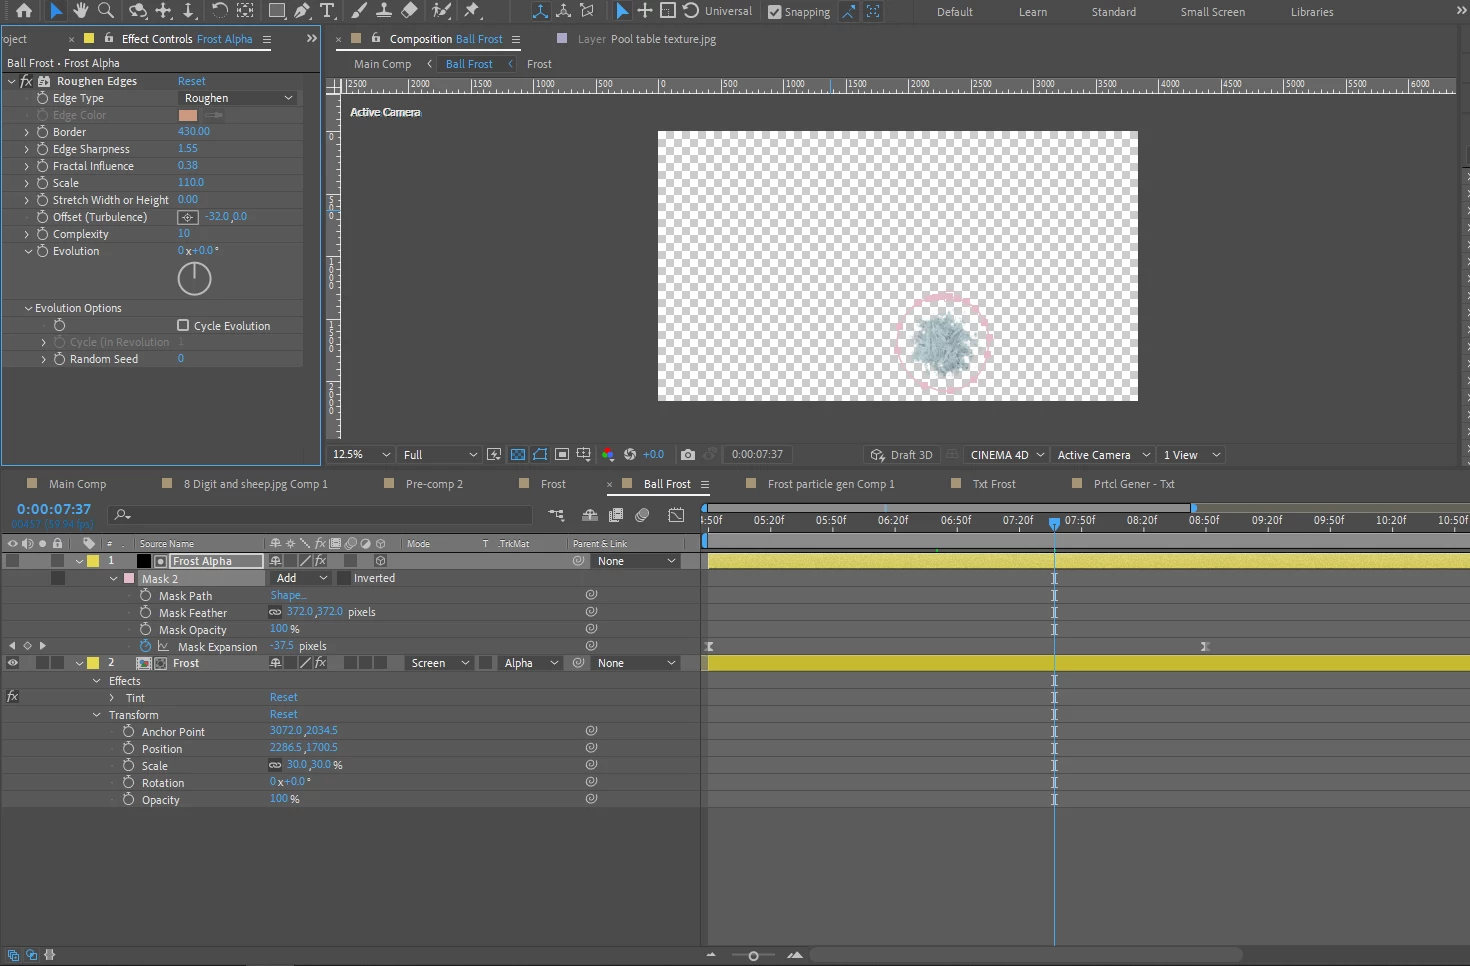The height and width of the screenshot is (966, 1470).
Task: Check the Inverted mask box
Action: pyautogui.click(x=344, y=578)
